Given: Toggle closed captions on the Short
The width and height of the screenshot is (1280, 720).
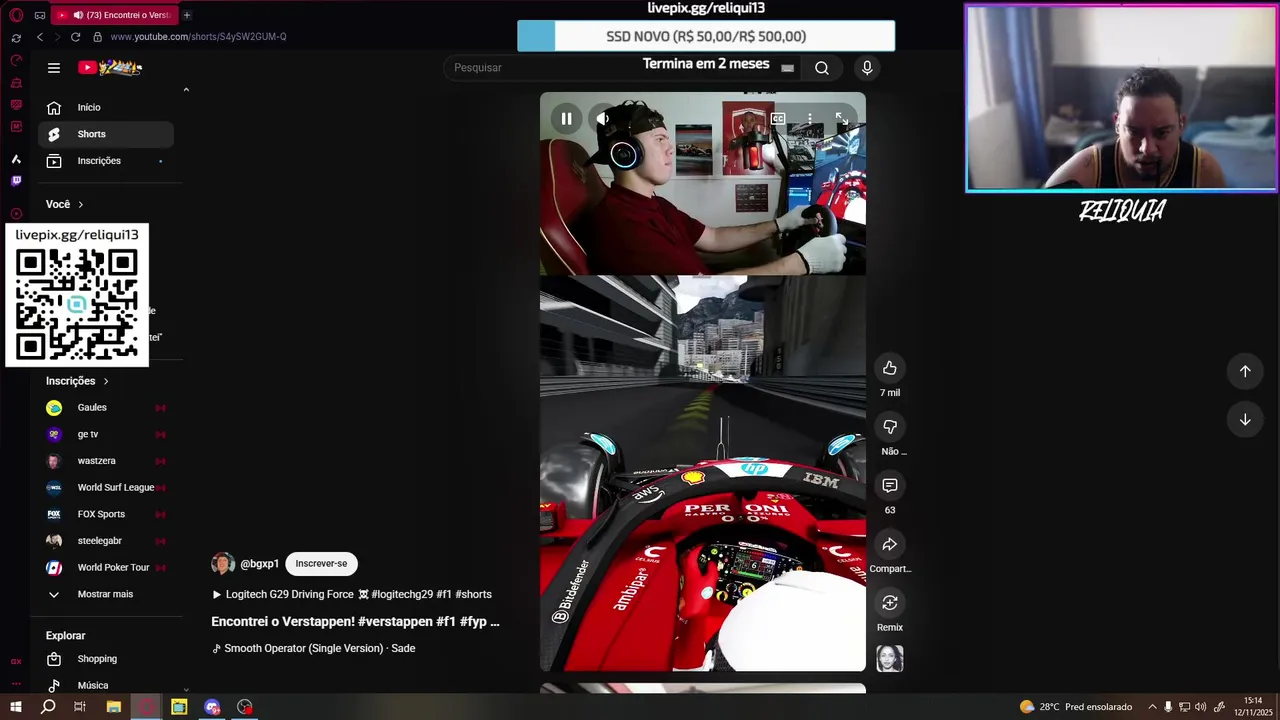Looking at the screenshot, I should tap(778, 118).
